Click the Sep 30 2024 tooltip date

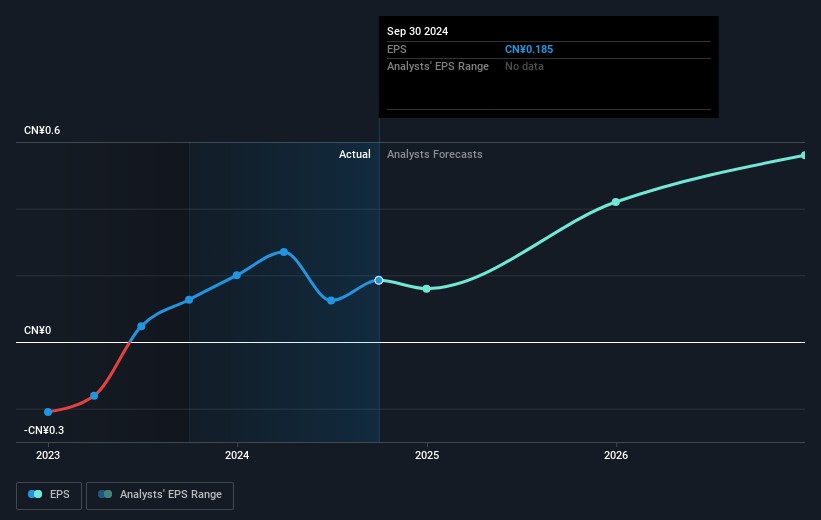coord(417,31)
